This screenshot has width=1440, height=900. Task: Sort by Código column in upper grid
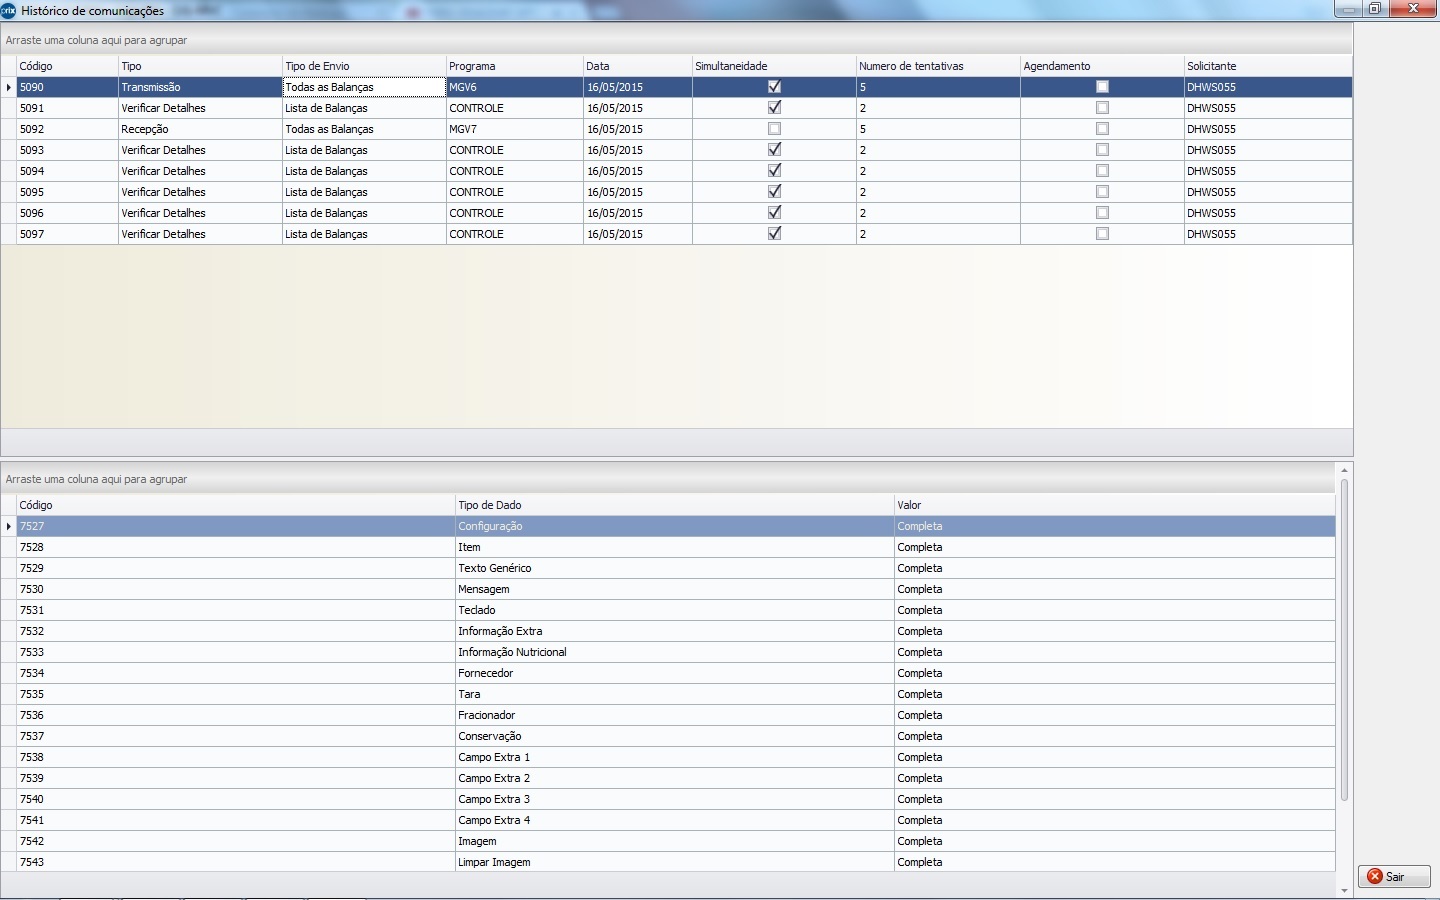pyautogui.click(x=67, y=66)
